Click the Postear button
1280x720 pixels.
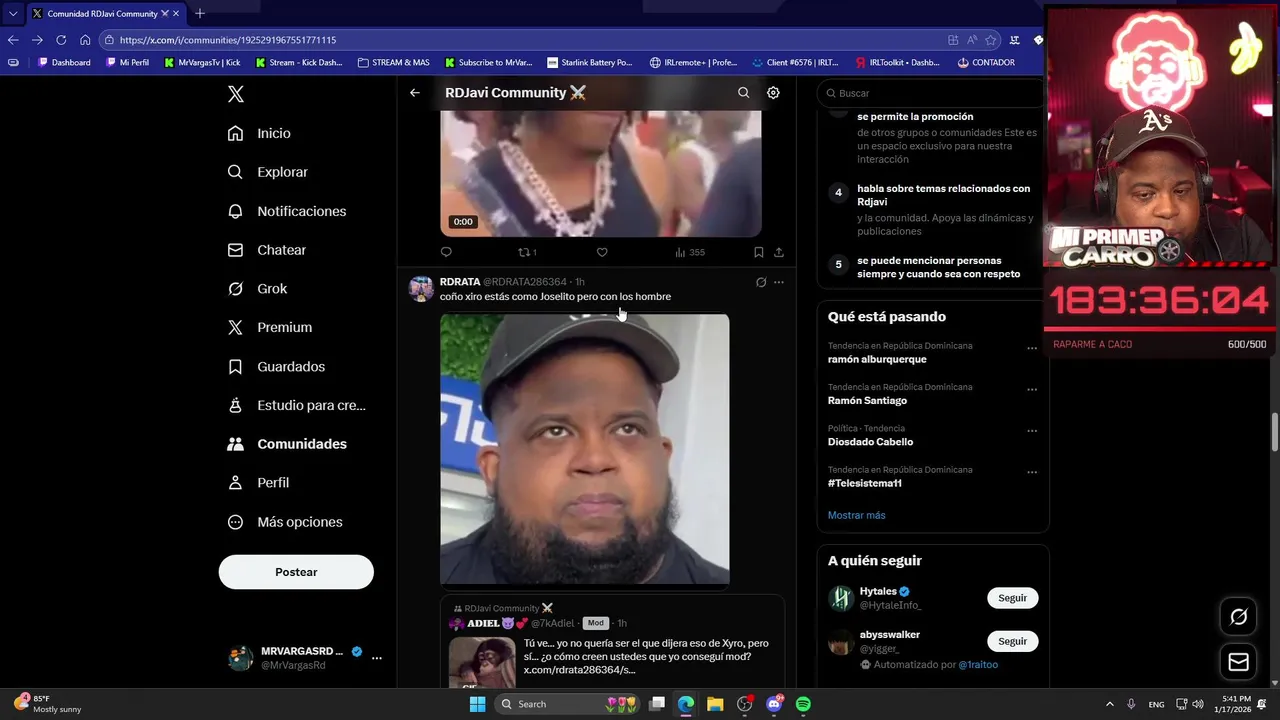(x=296, y=572)
